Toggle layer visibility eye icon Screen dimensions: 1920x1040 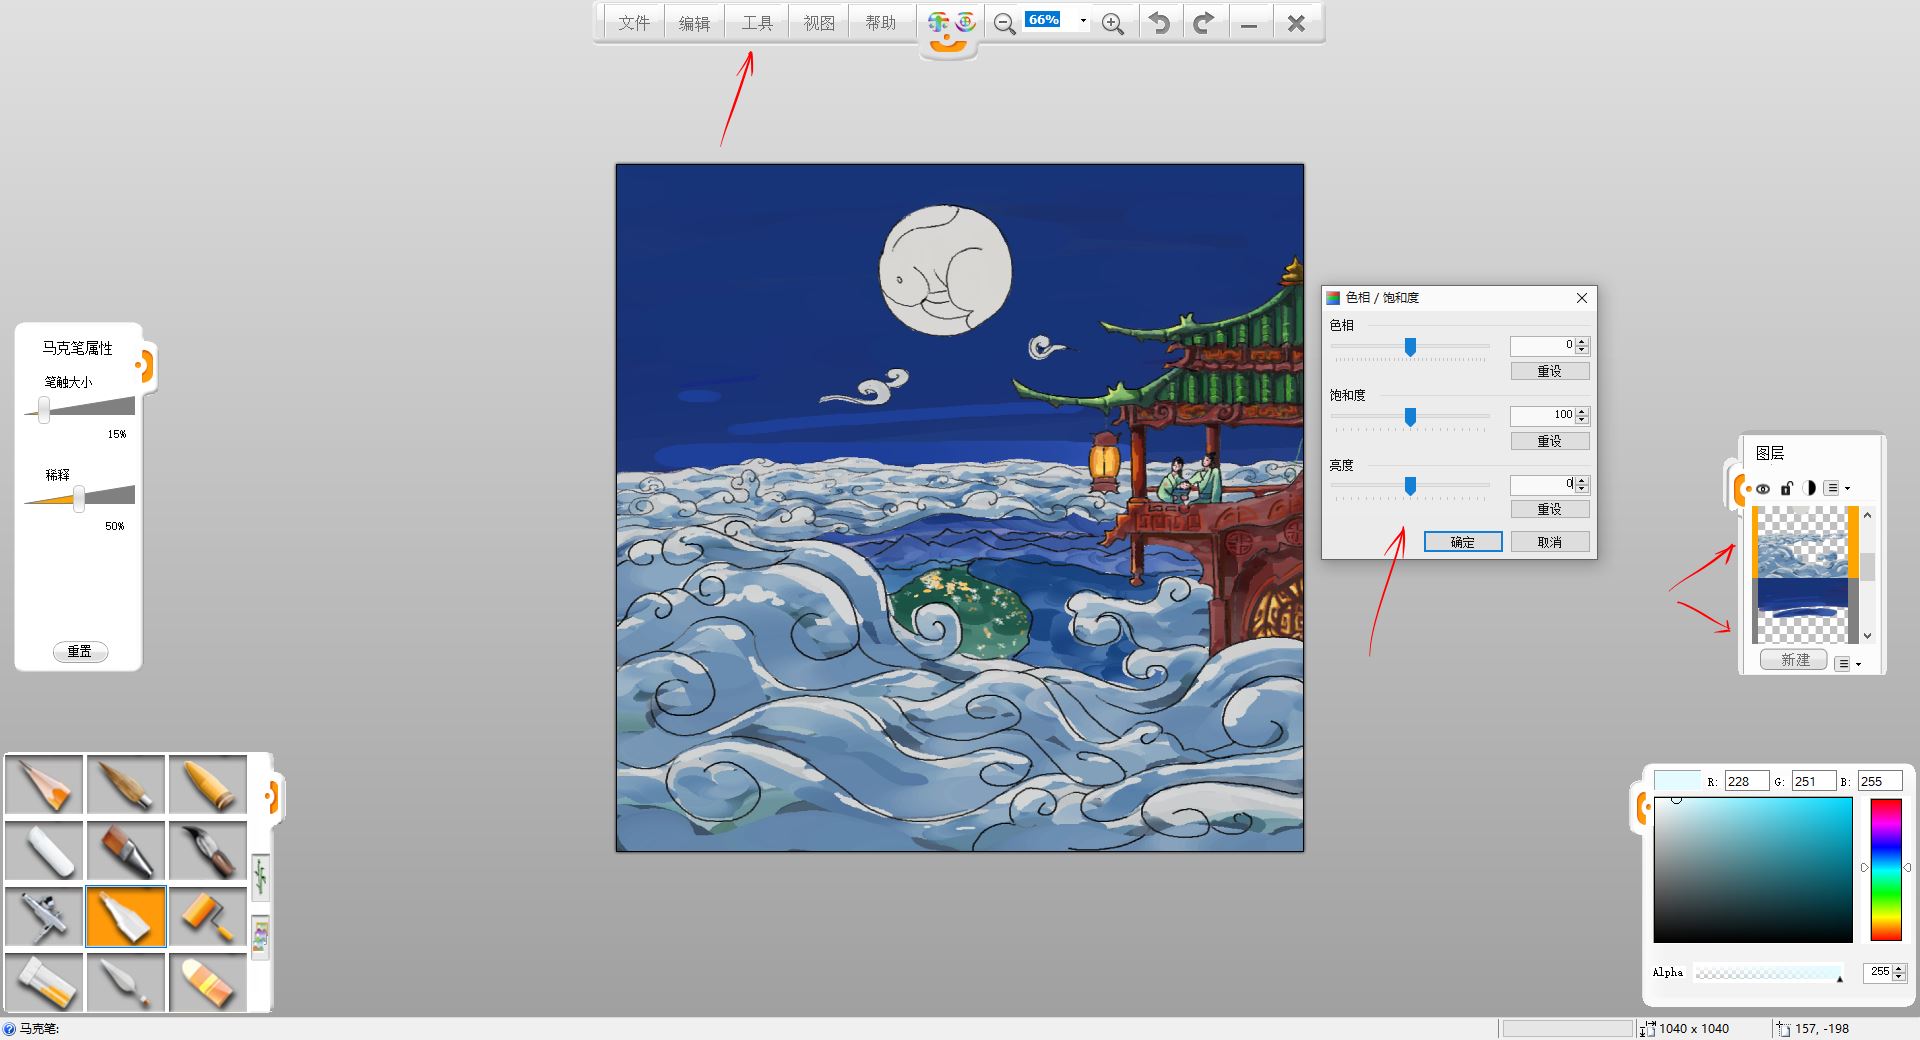click(x=1762, y=489)
